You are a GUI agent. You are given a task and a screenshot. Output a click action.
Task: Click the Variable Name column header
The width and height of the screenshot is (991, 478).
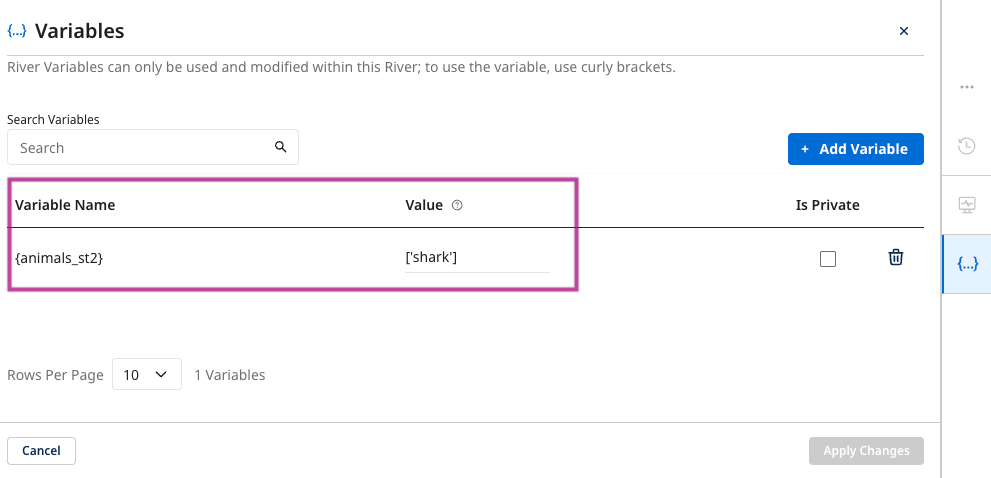65,205
